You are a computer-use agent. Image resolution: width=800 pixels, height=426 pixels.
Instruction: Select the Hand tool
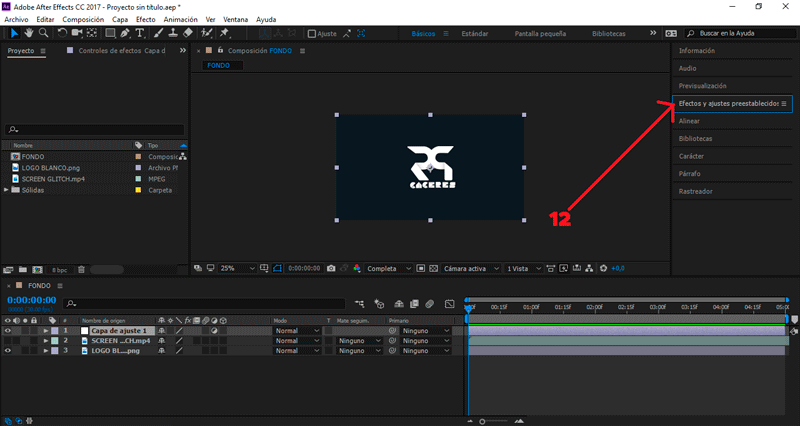[29, 33]
